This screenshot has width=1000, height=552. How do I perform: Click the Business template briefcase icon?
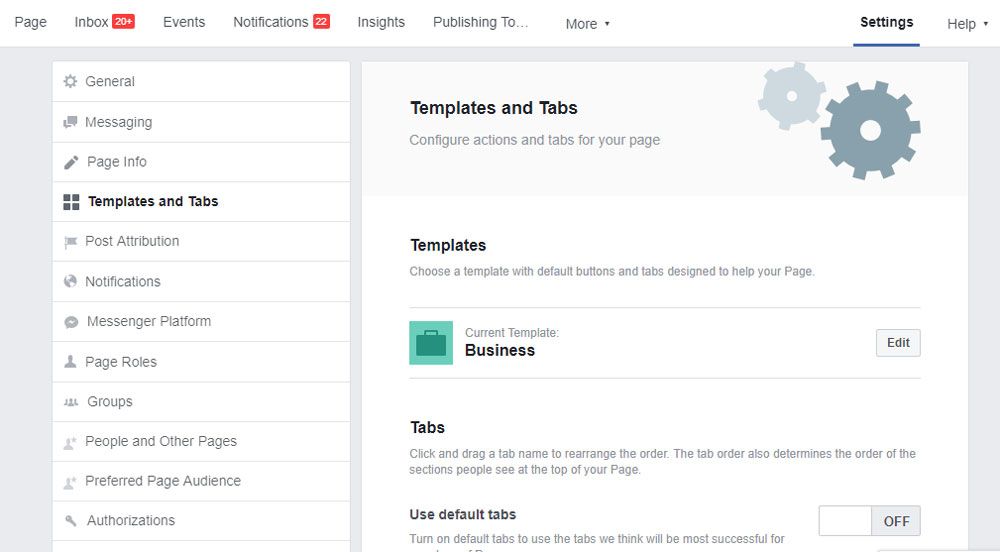click(x=431, y=343)
